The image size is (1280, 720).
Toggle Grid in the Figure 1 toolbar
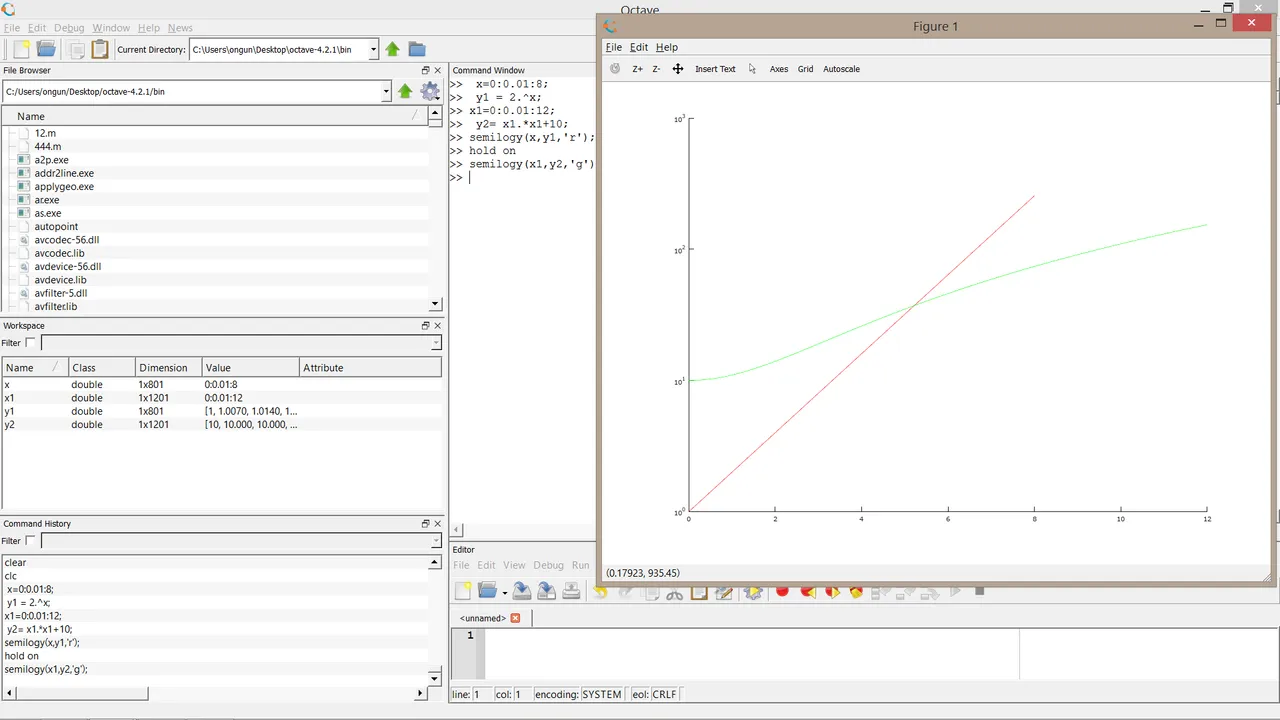click(805, 69)
